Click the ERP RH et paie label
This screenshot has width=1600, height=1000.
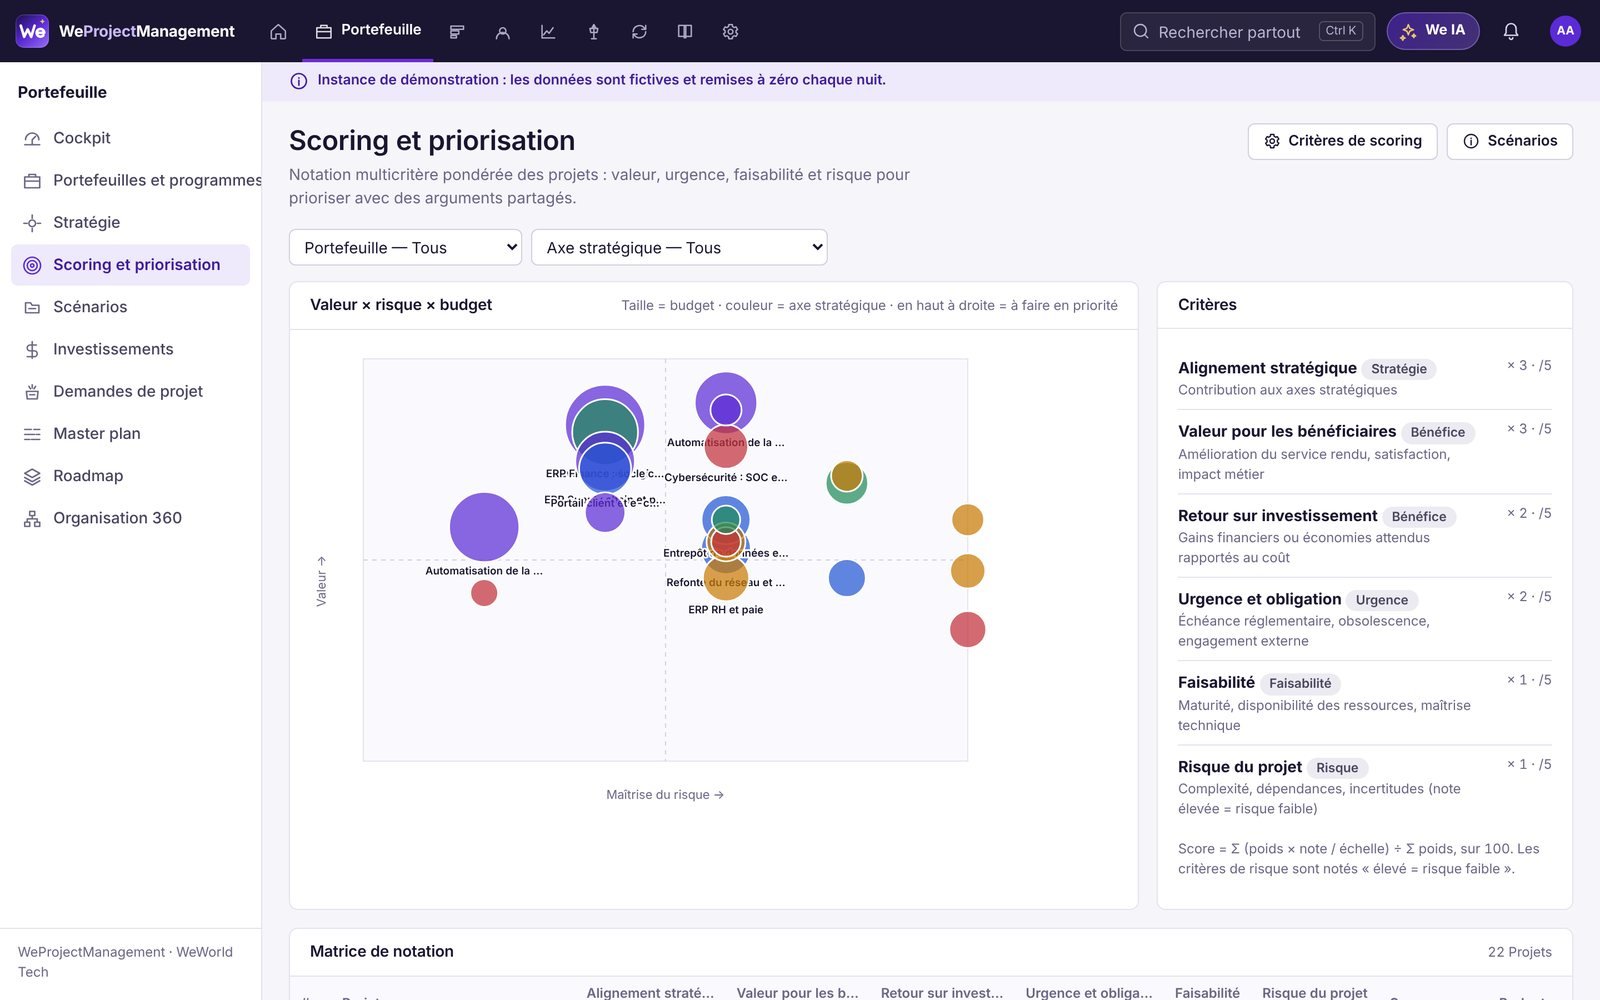point(725,610)
